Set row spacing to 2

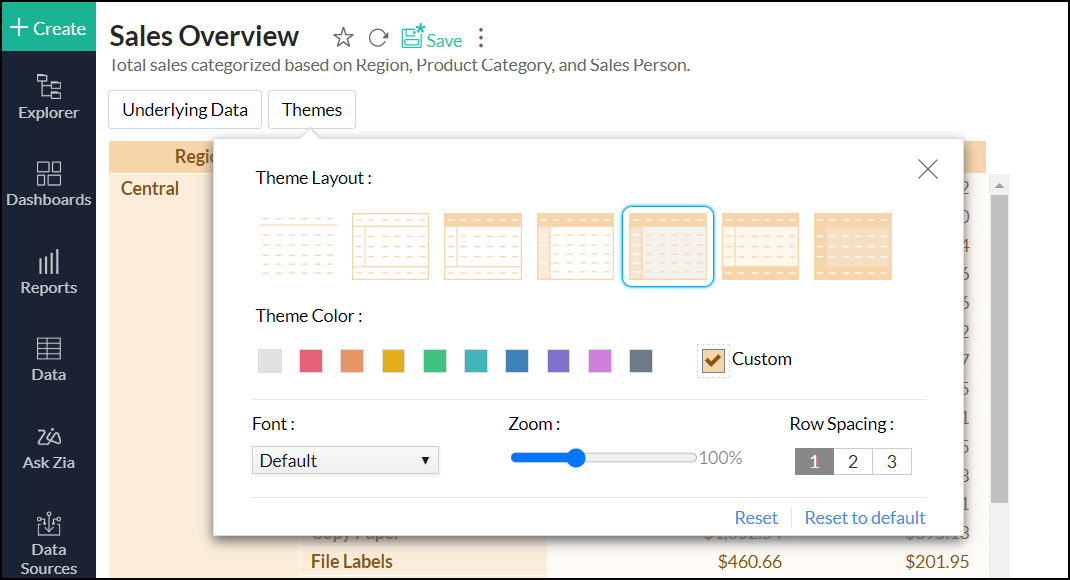click(x=852, y=461)
